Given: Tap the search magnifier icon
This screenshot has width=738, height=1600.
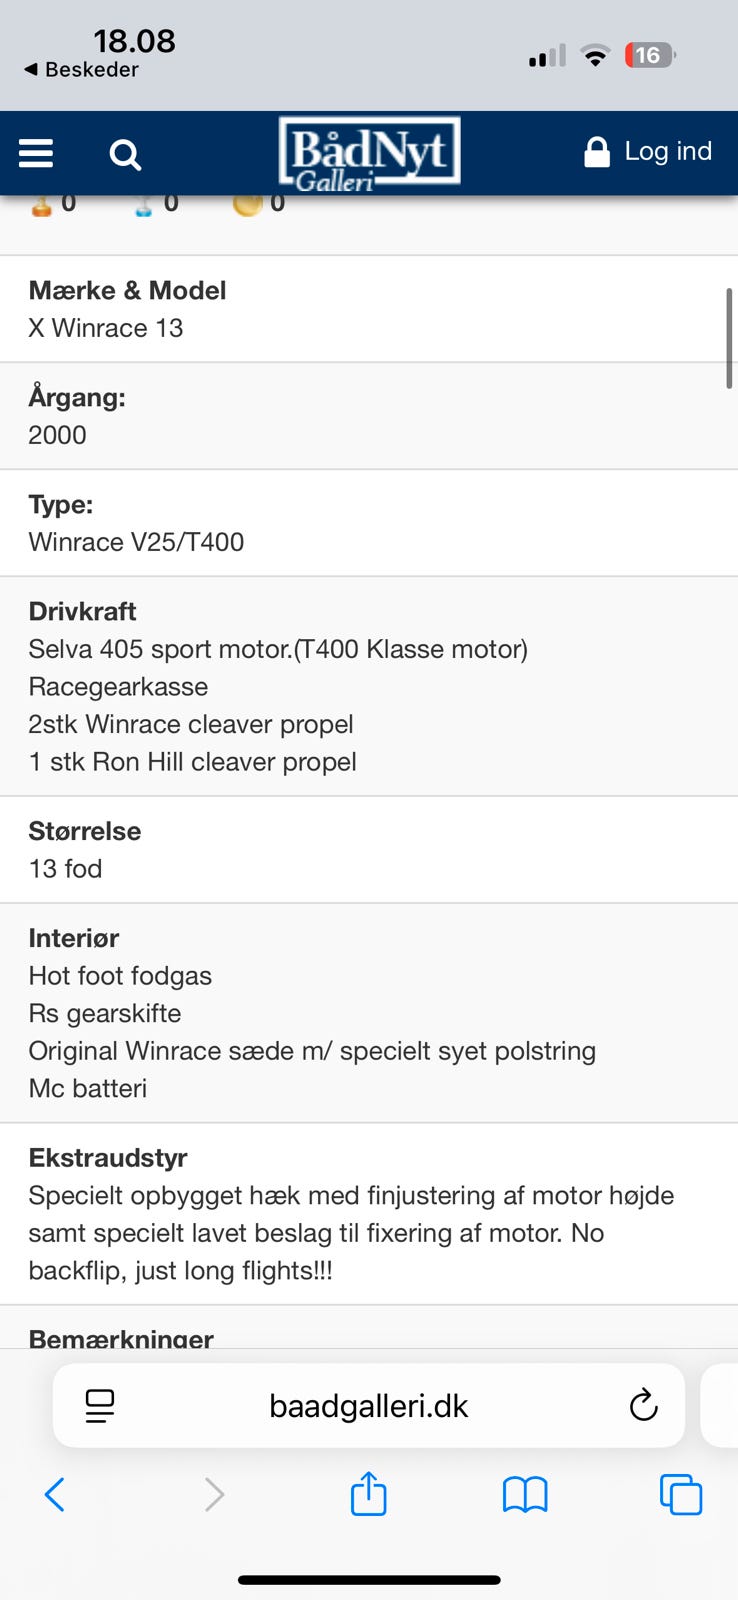Looking at the screenshot, I should pos(125,154).
